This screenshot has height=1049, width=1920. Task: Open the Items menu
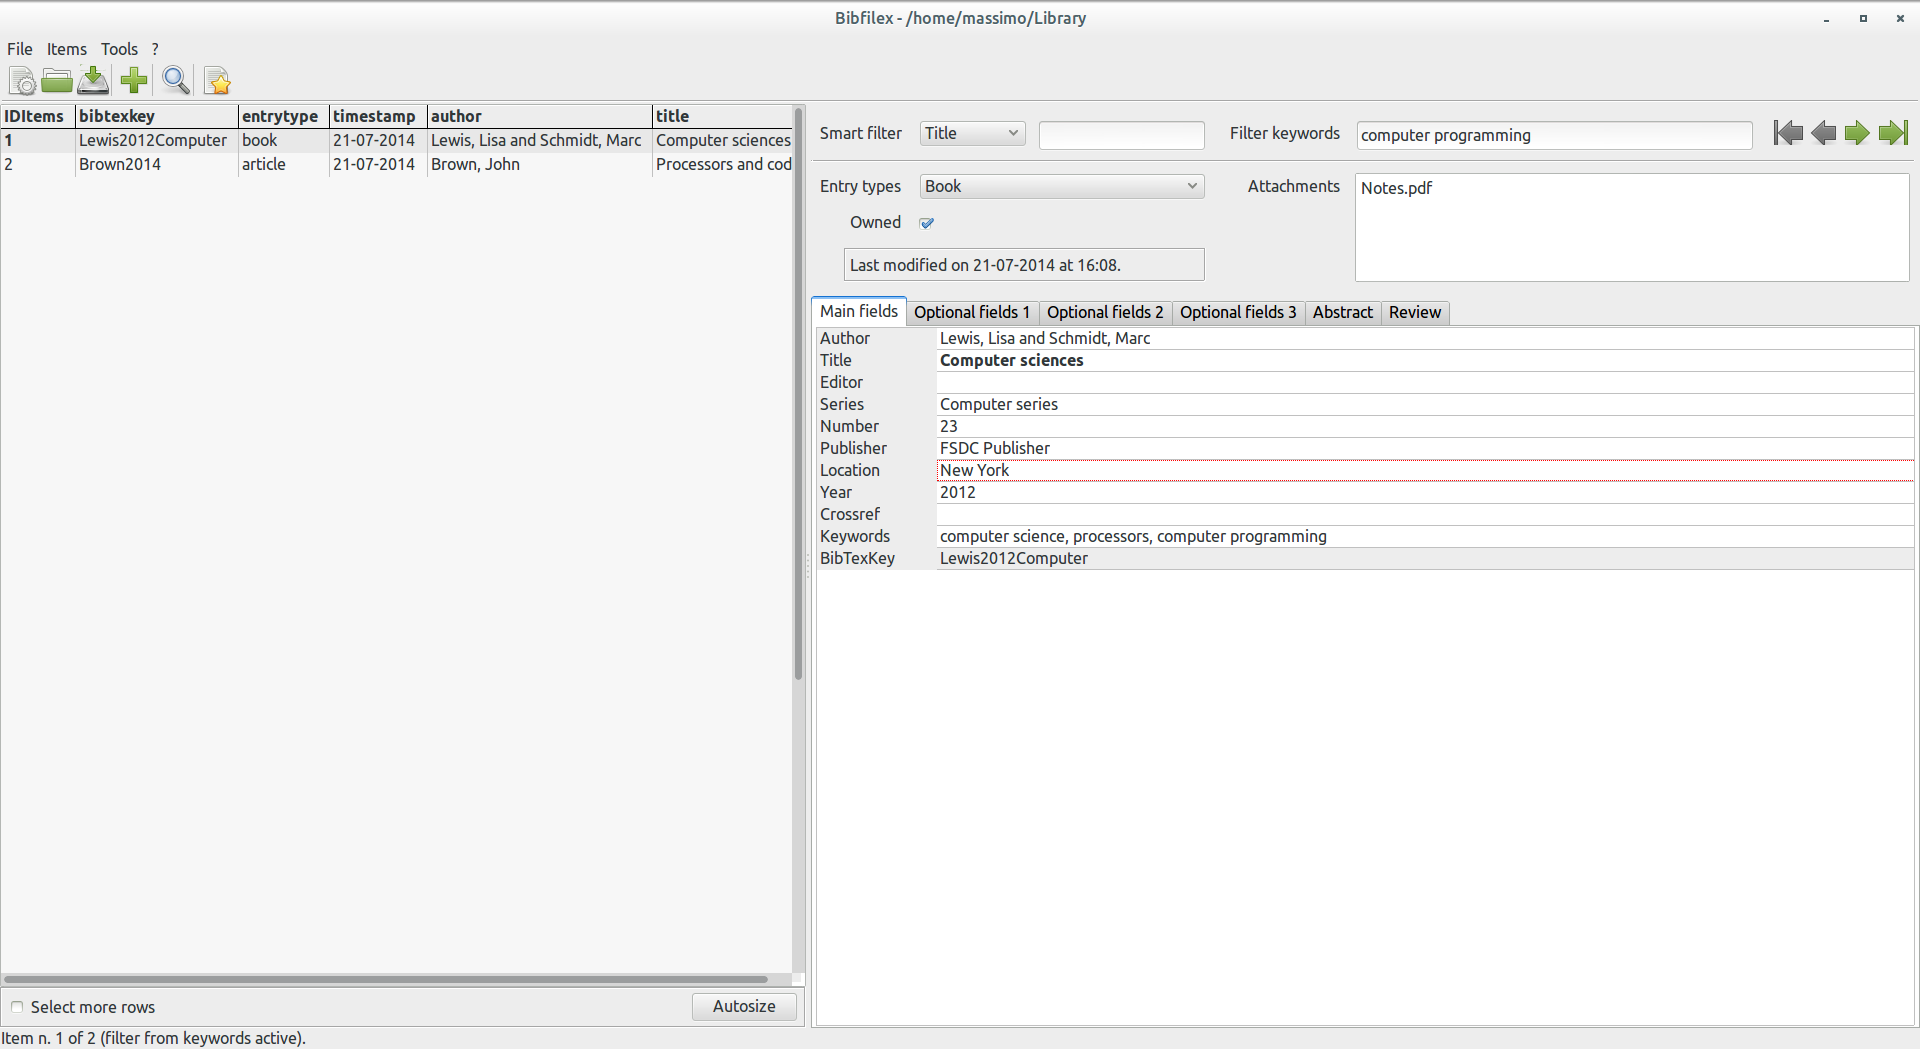67,49
